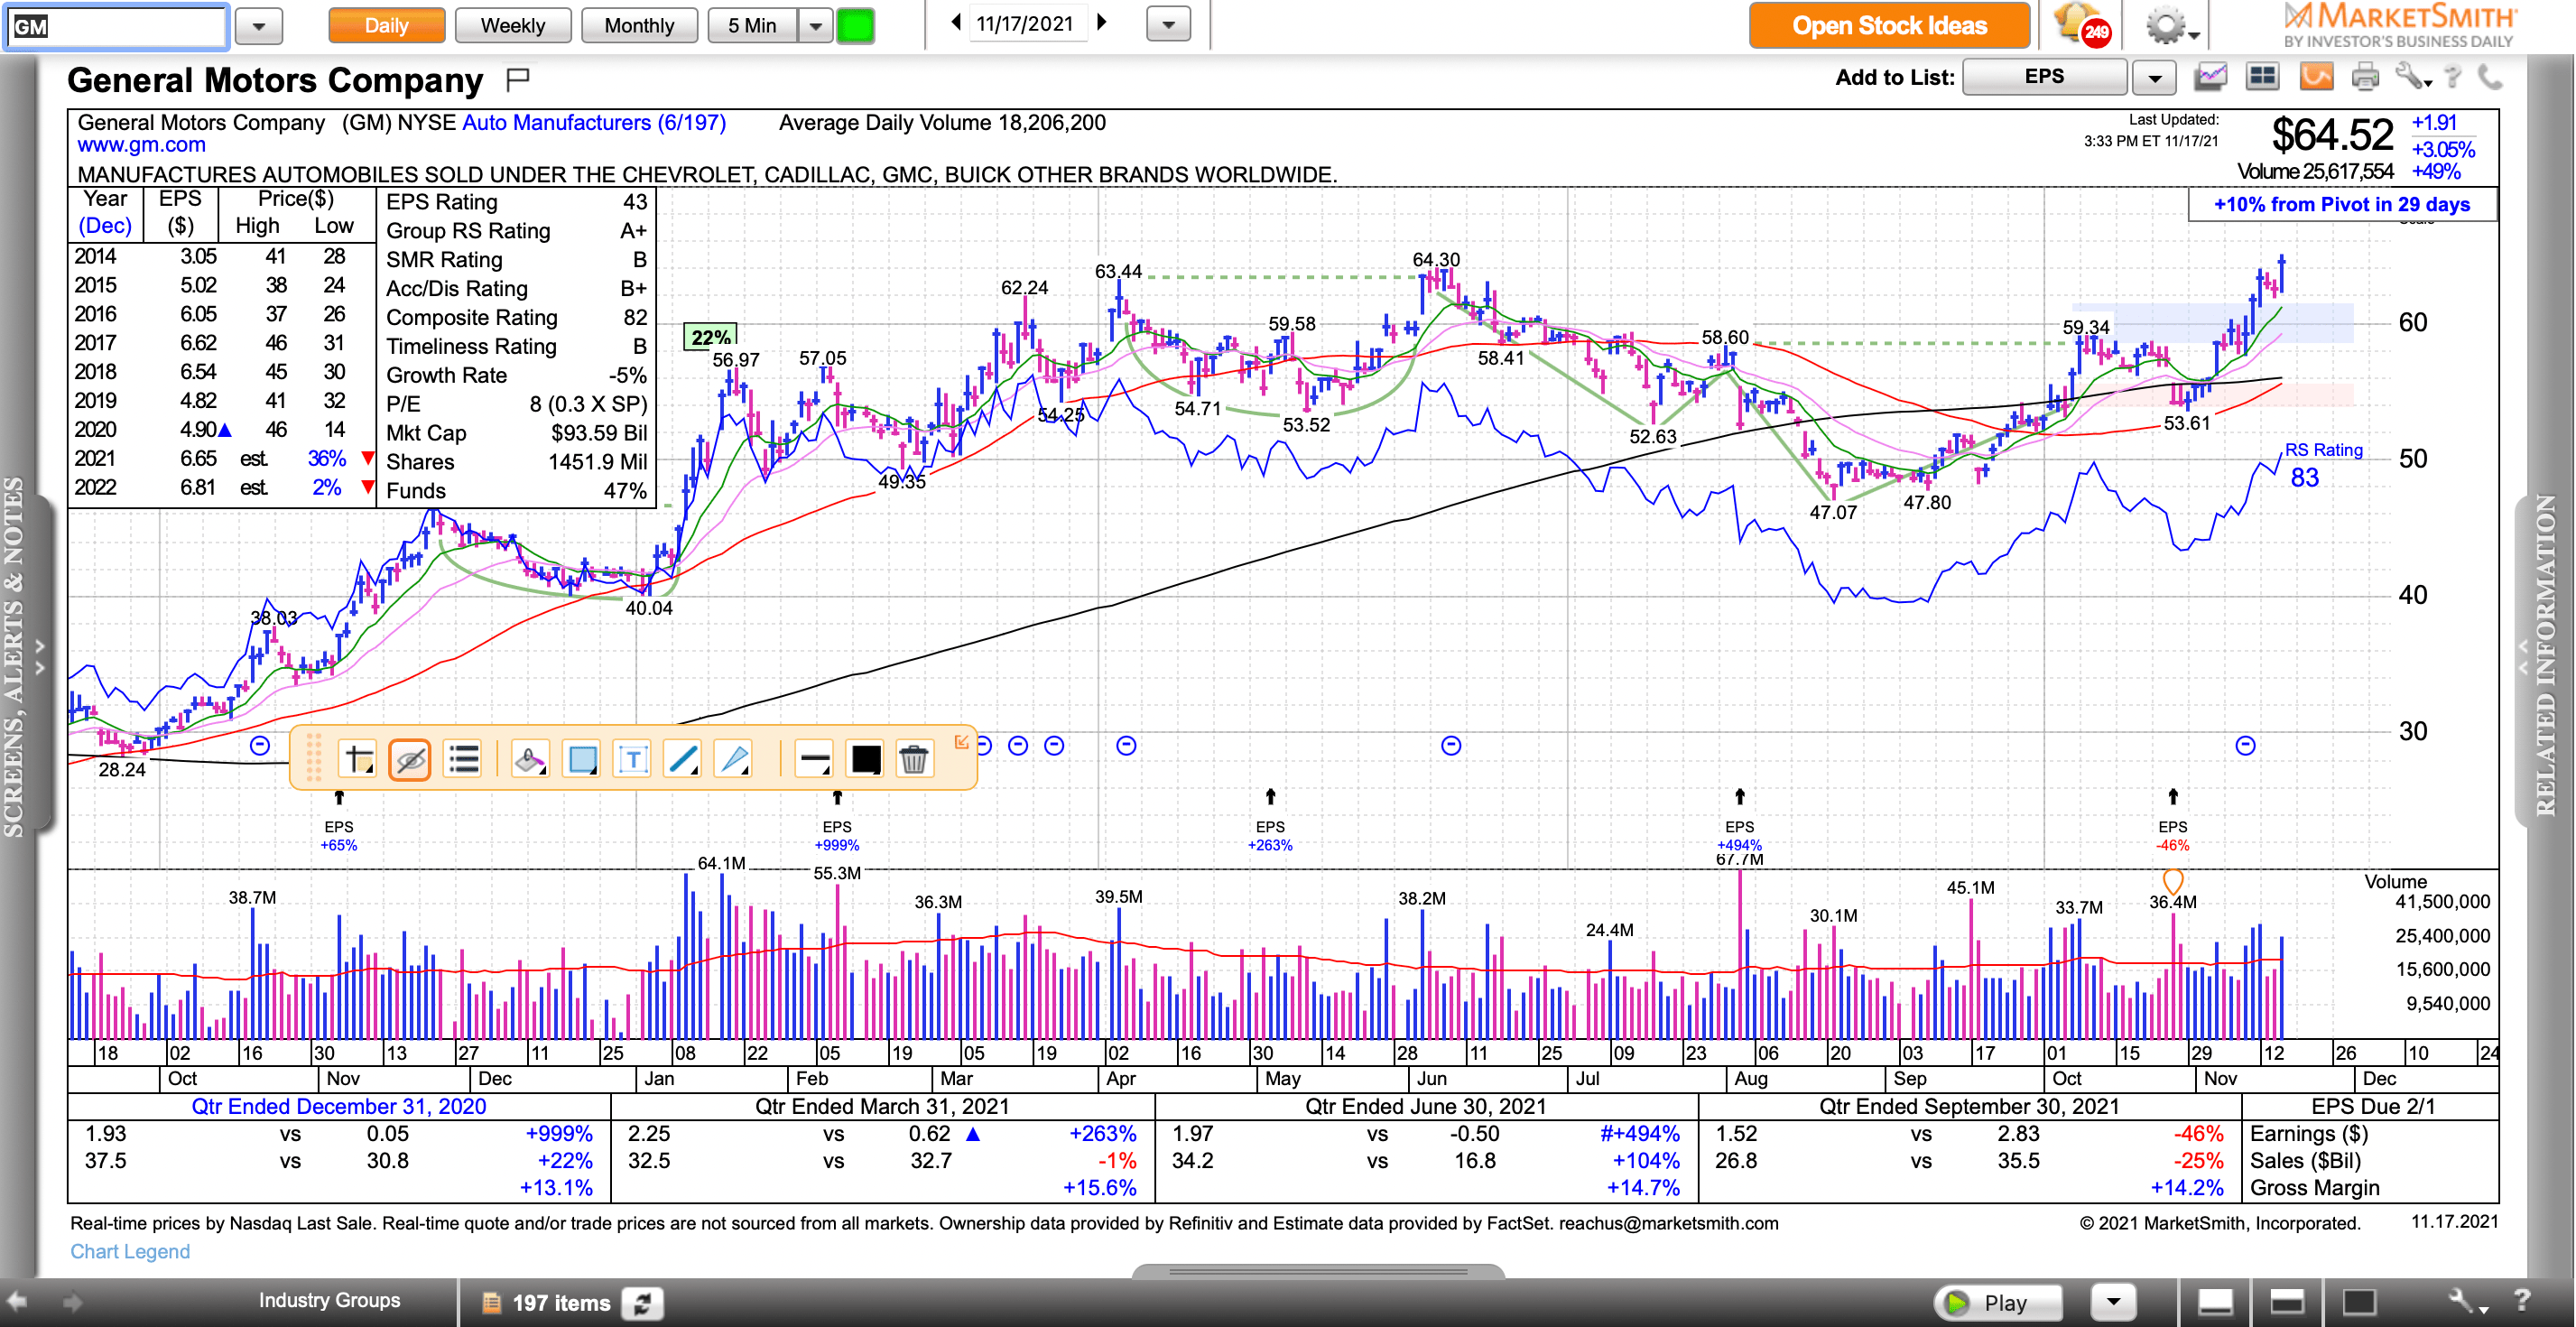Viewport: 2576px width, 1327px height.
Task: Open settings gear menu
Action: (2171, 26)
